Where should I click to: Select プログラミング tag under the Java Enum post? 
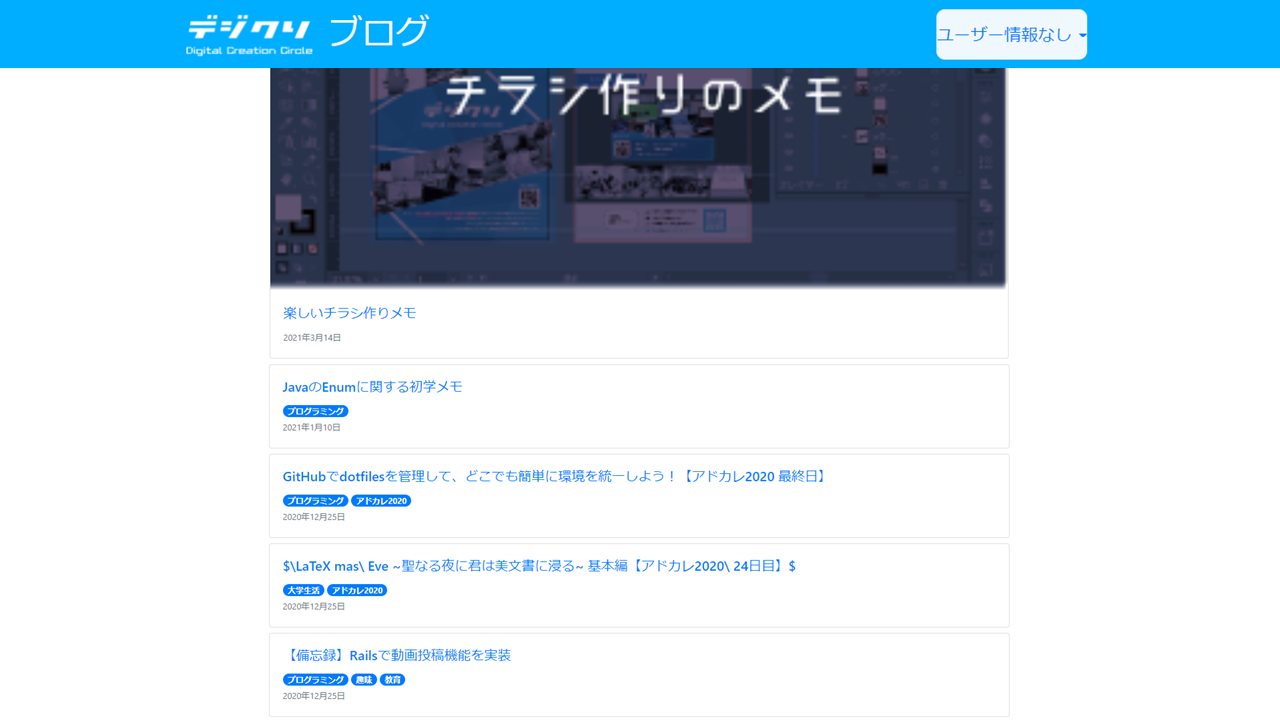point(315,411)
